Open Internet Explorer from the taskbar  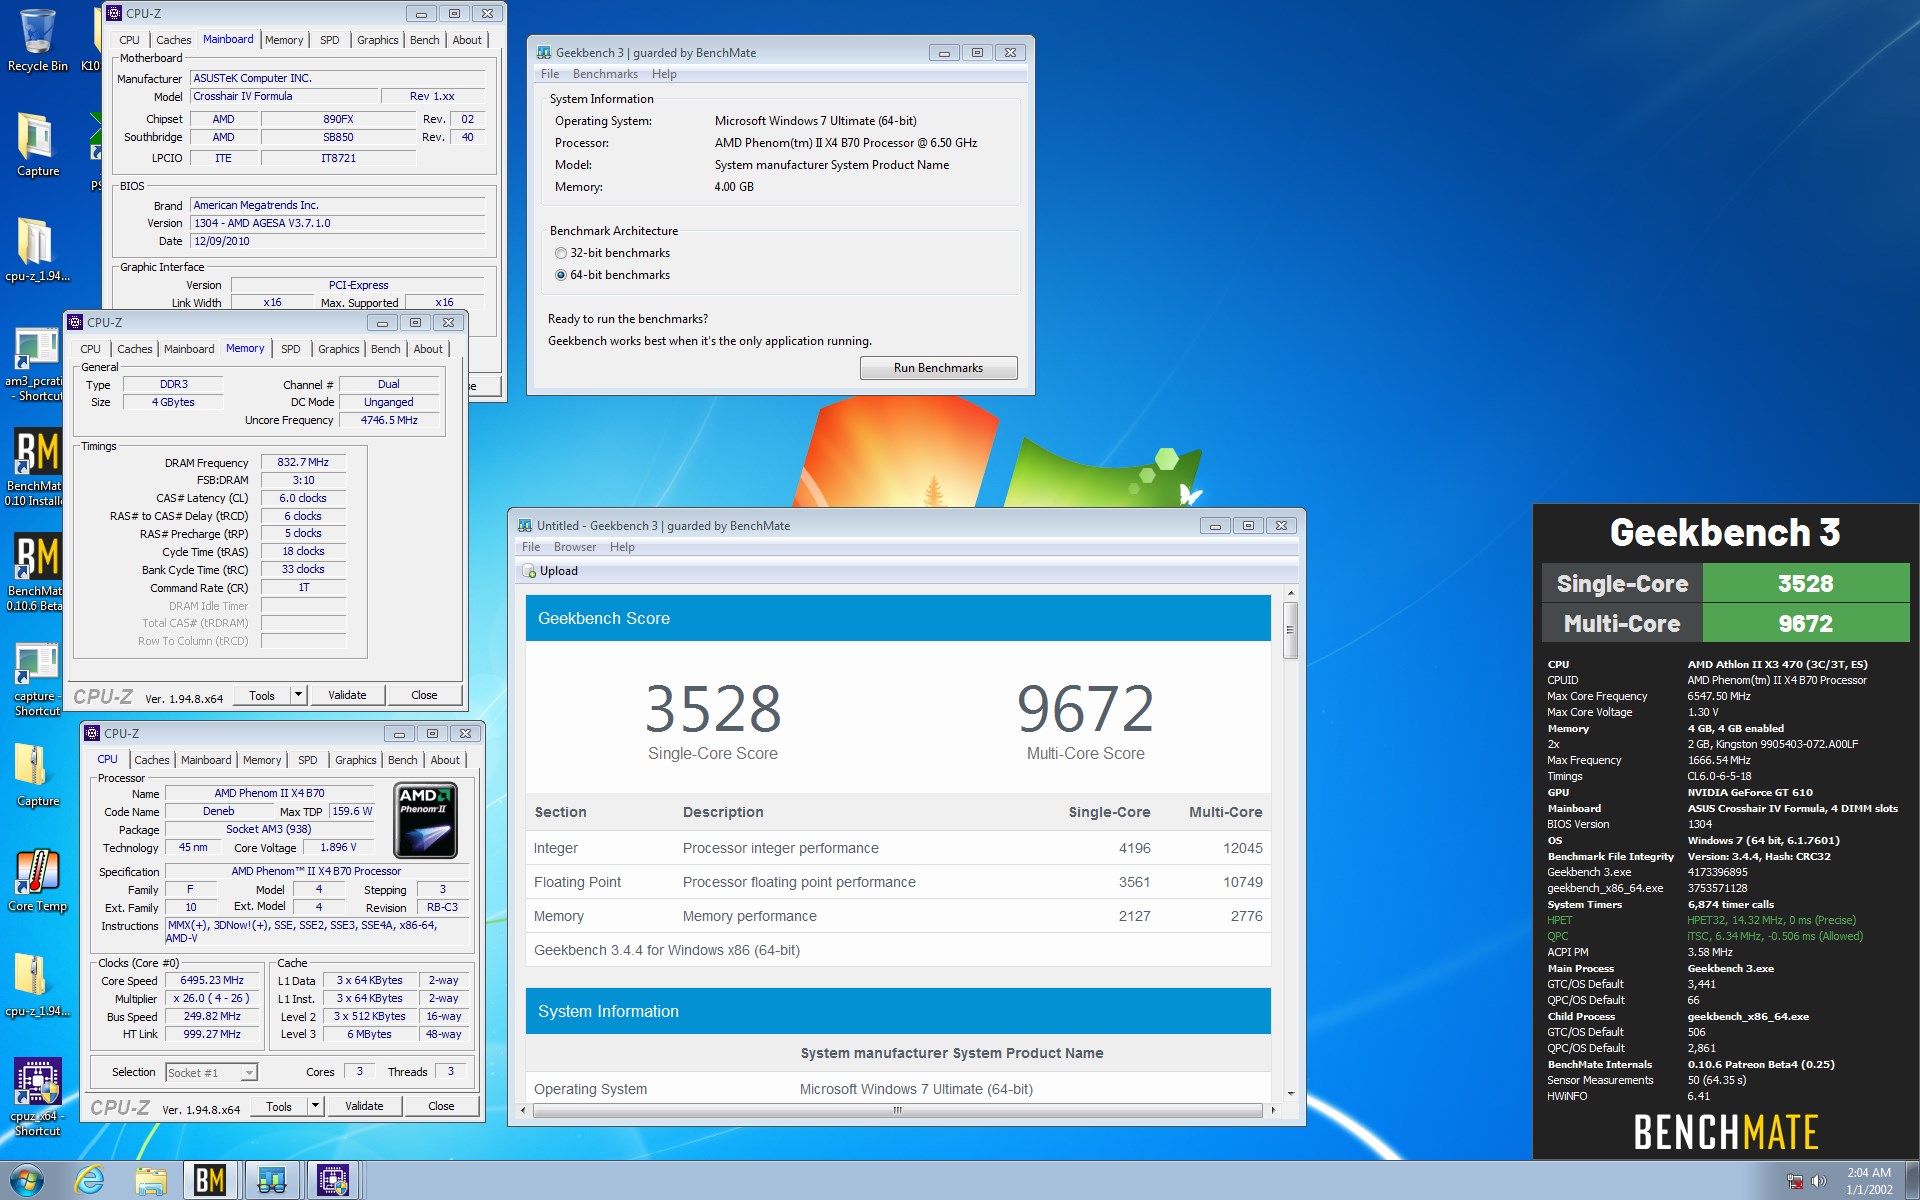click(x=90, y=1180)
